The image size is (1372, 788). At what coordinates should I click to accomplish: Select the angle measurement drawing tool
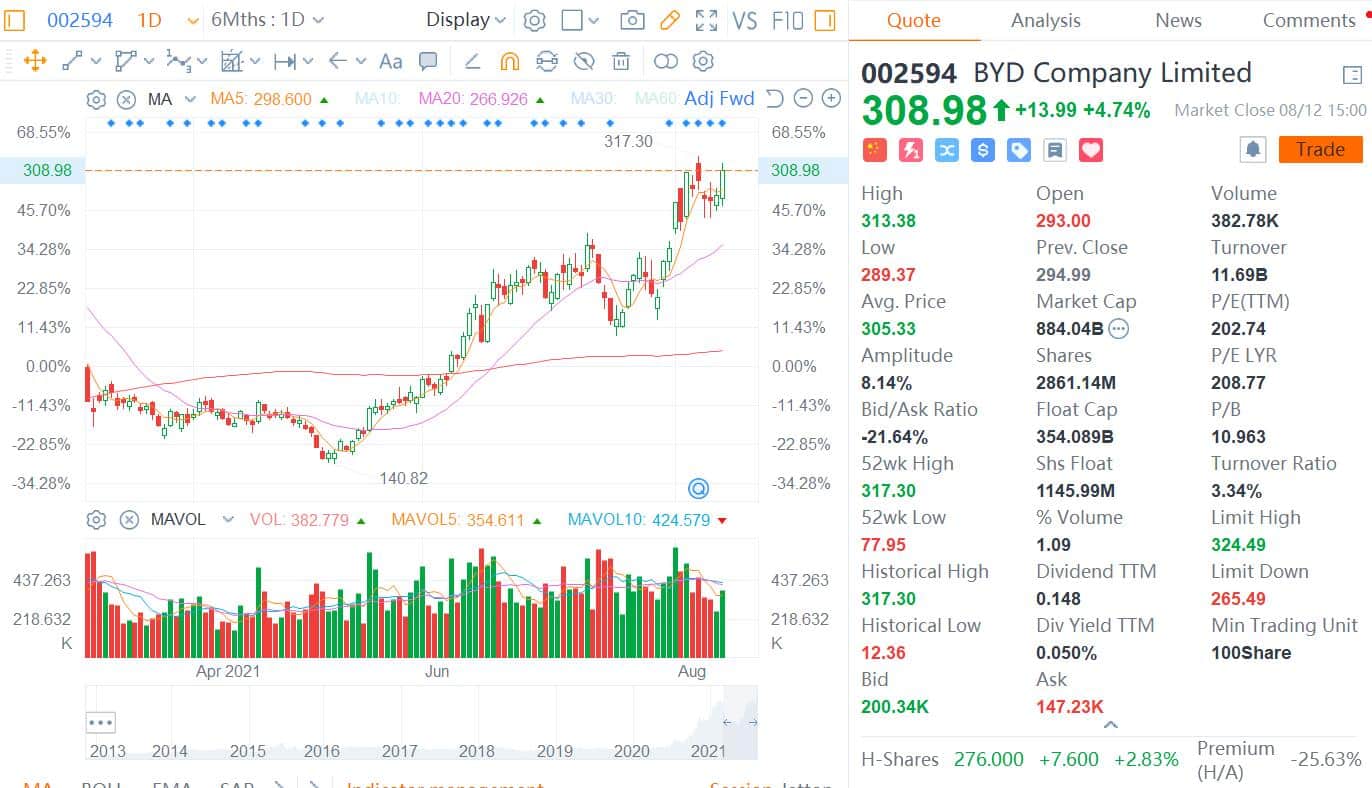[470, 62]
